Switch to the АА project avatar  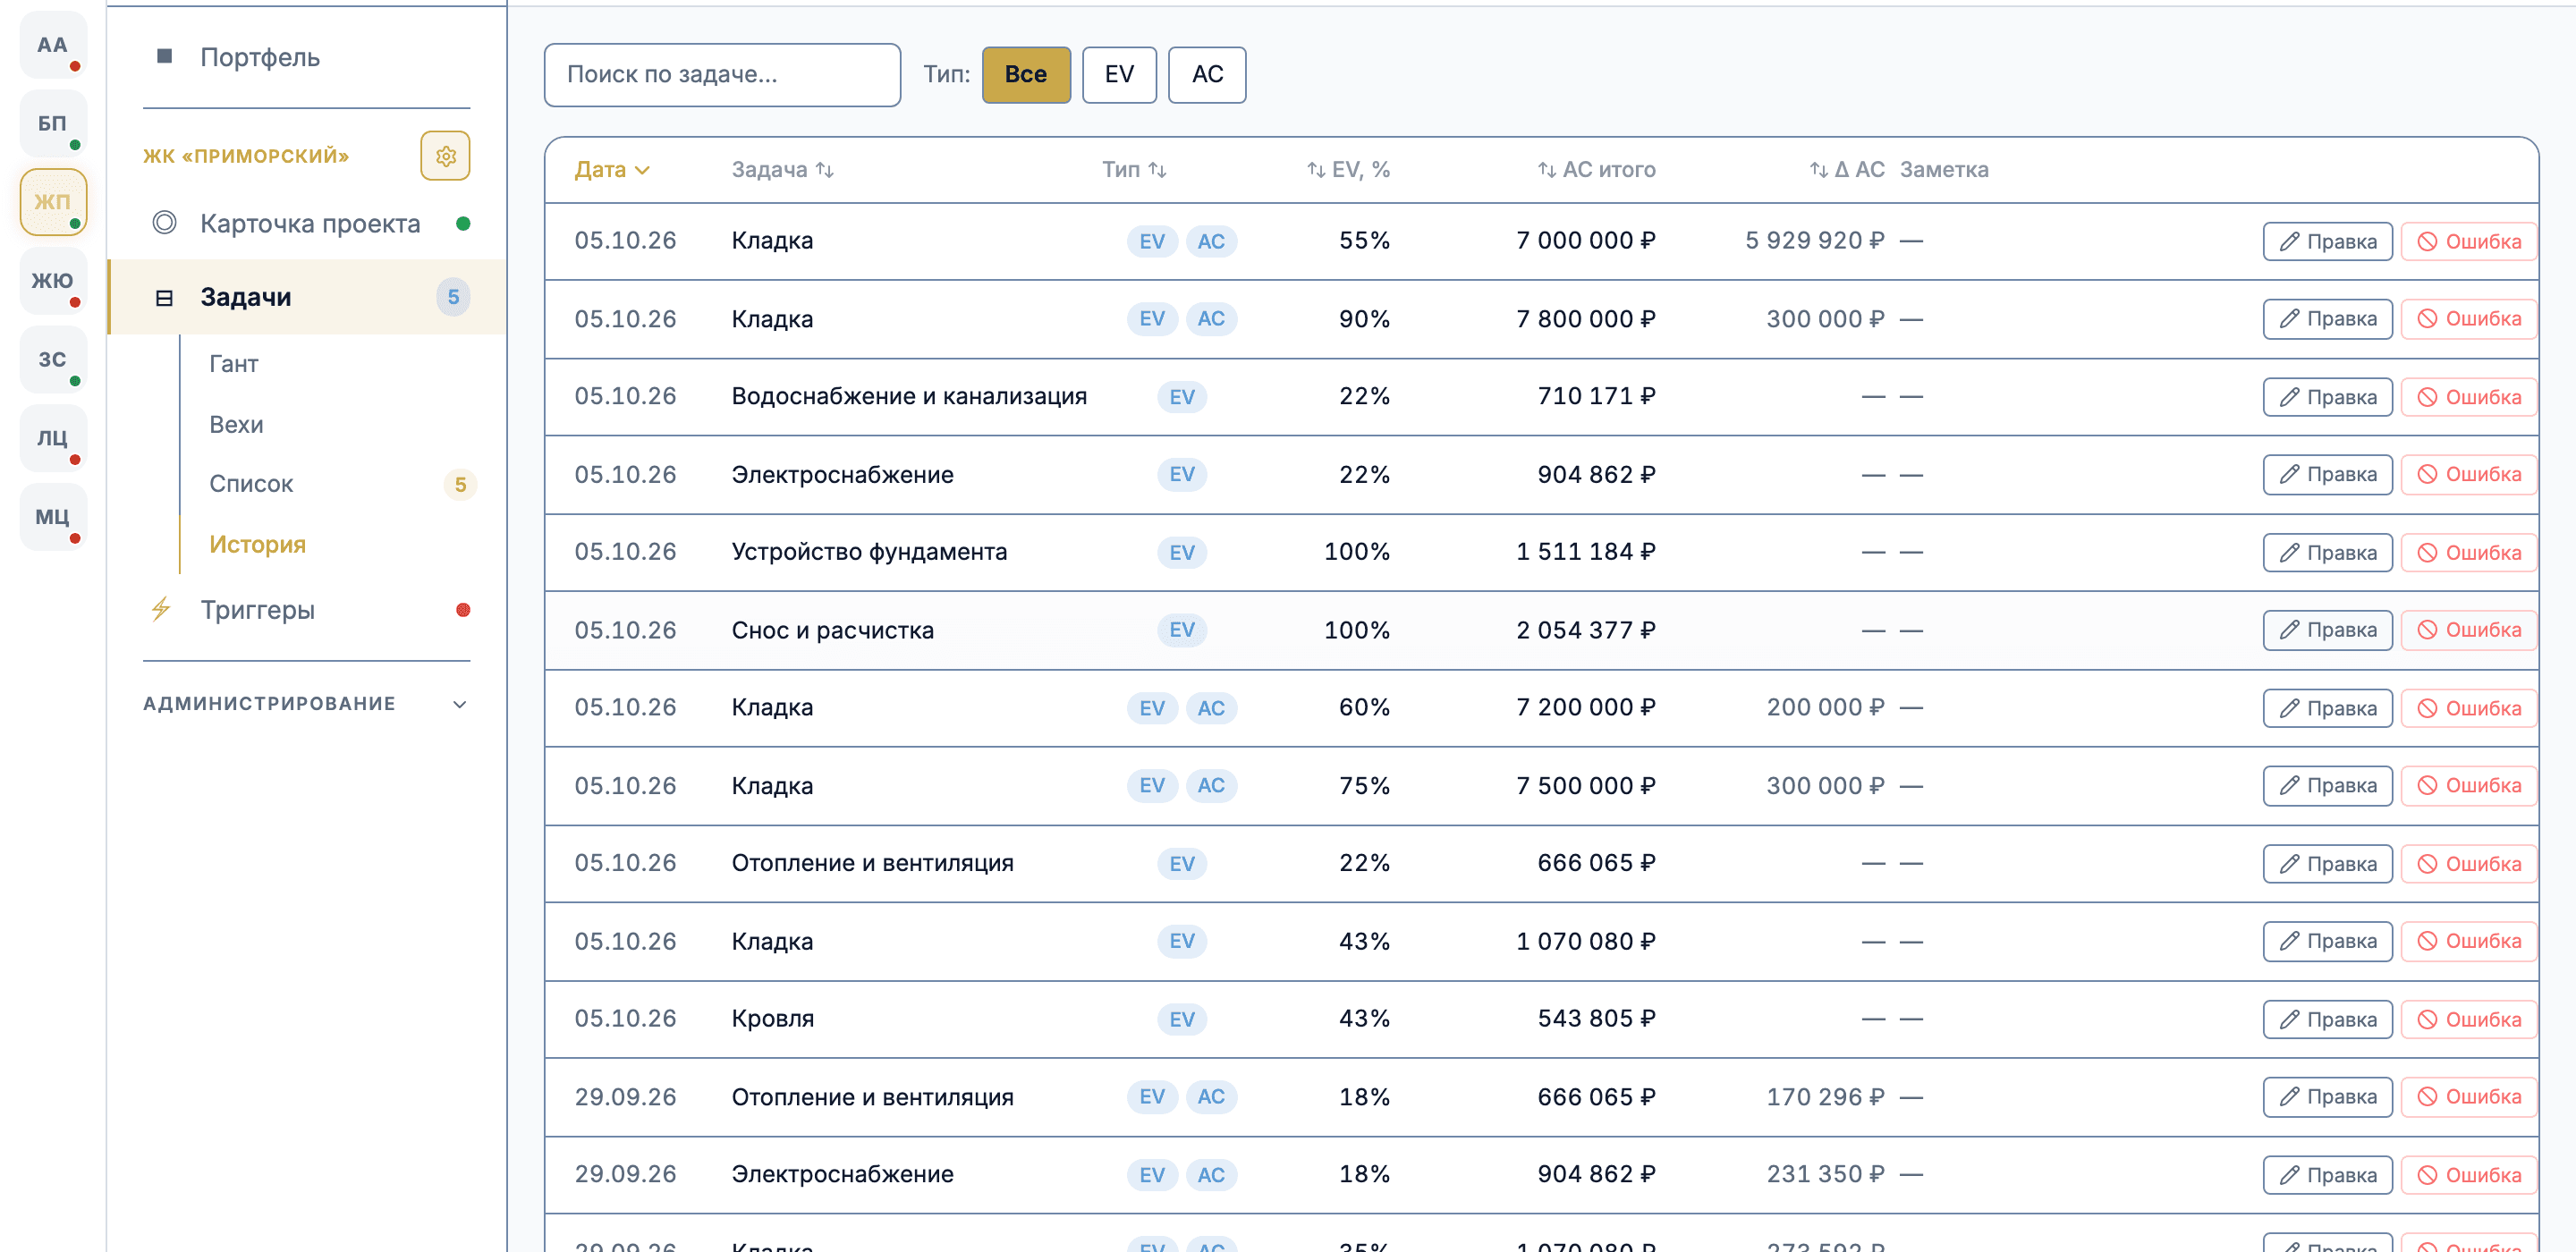(x=53, y=45)
